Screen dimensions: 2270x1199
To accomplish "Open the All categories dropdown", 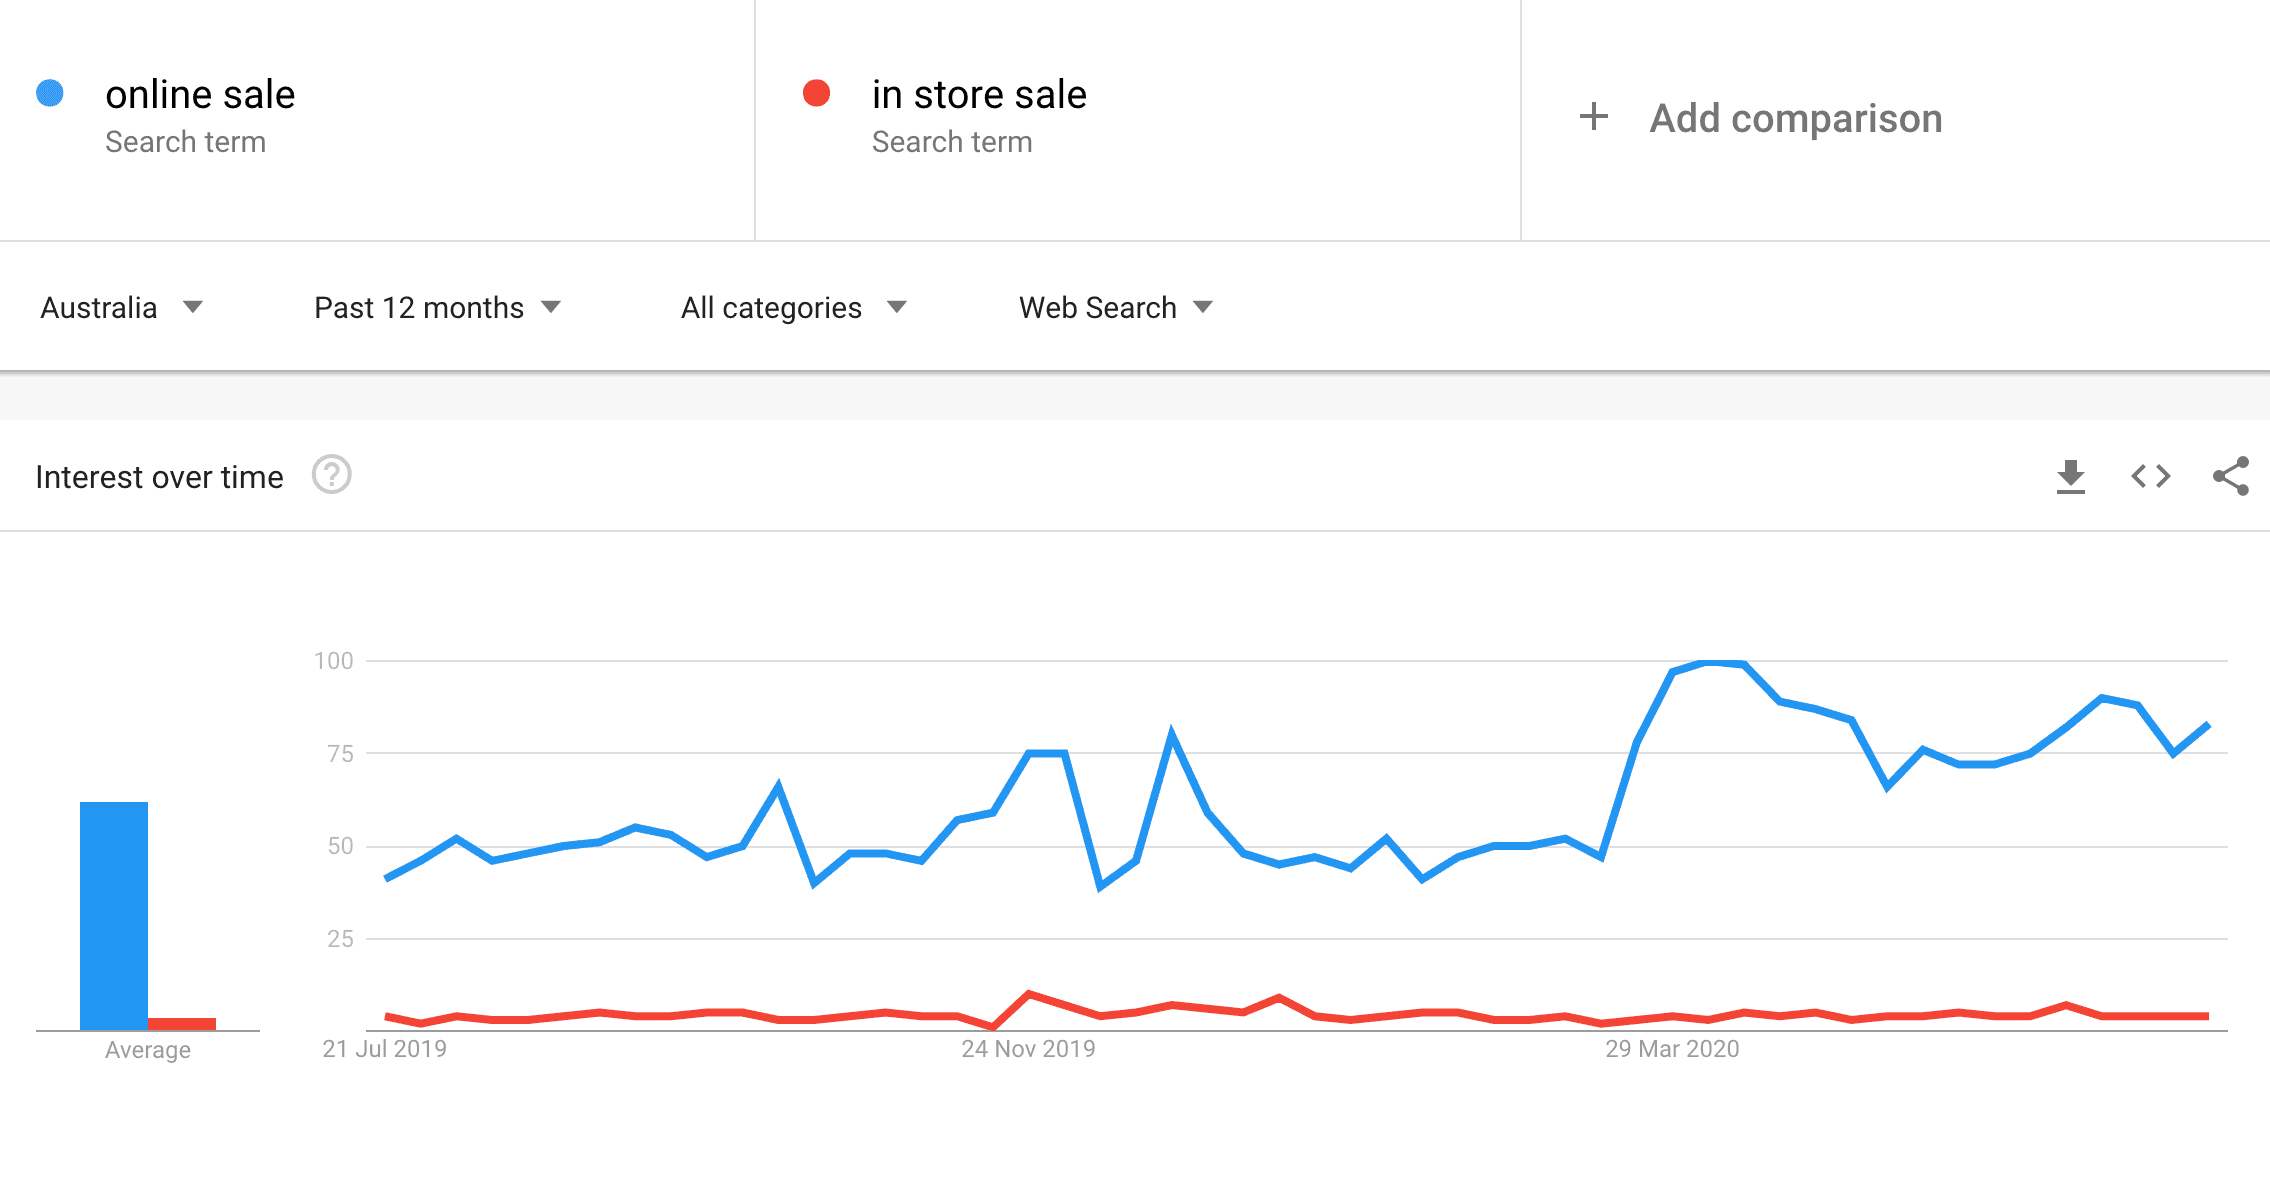I will click(793, 307).
